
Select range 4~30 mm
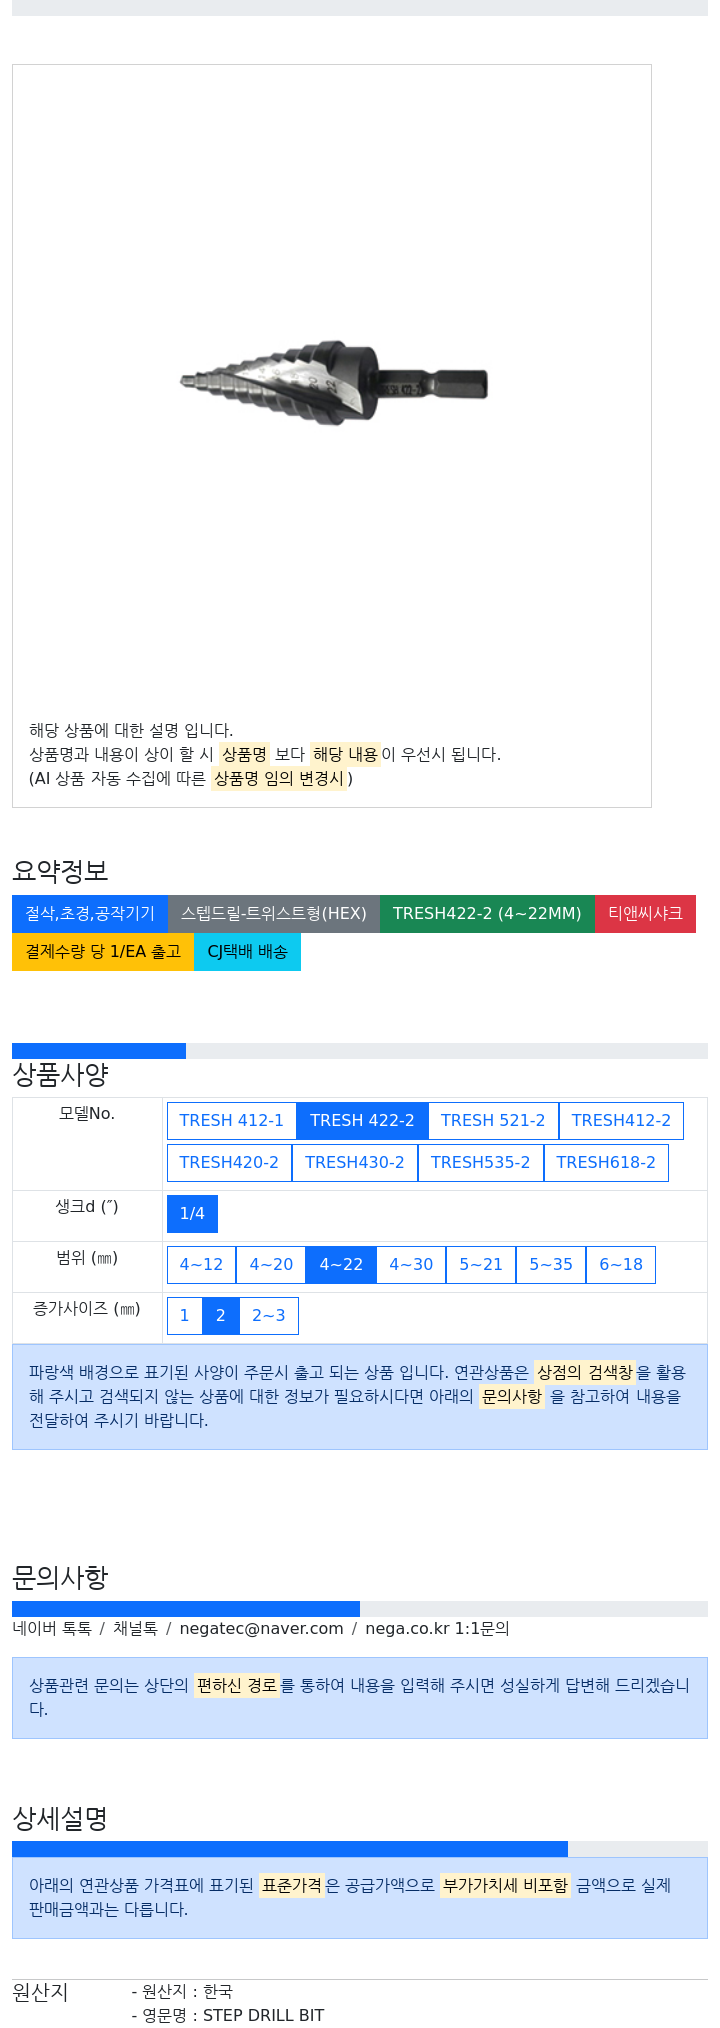[x=411, y=1265]
